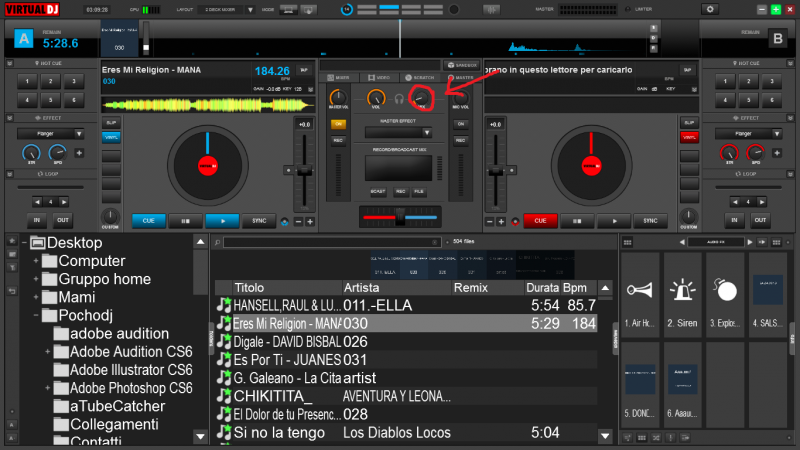The width and height of the screenshot is (800, 450).
Task: Collapse the Pochodj folder
Action: coord(36,316)
